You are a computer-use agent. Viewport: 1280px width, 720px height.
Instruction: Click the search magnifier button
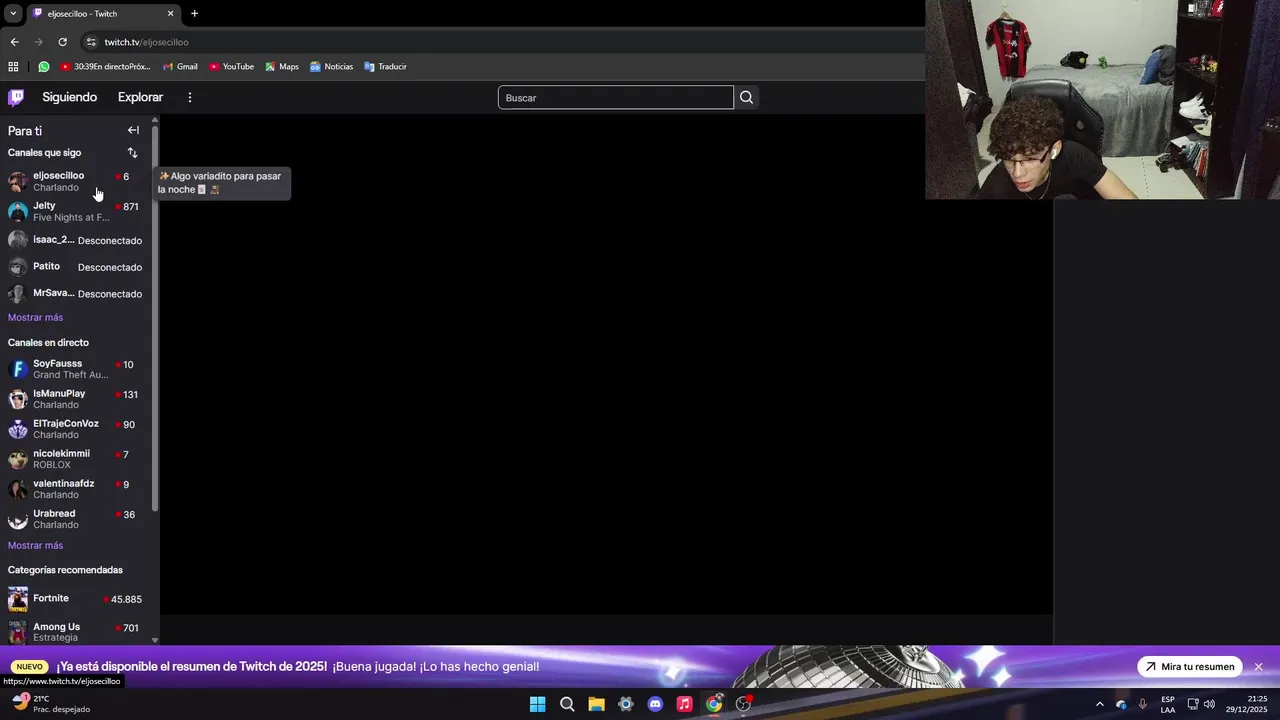tap(746, 97)
